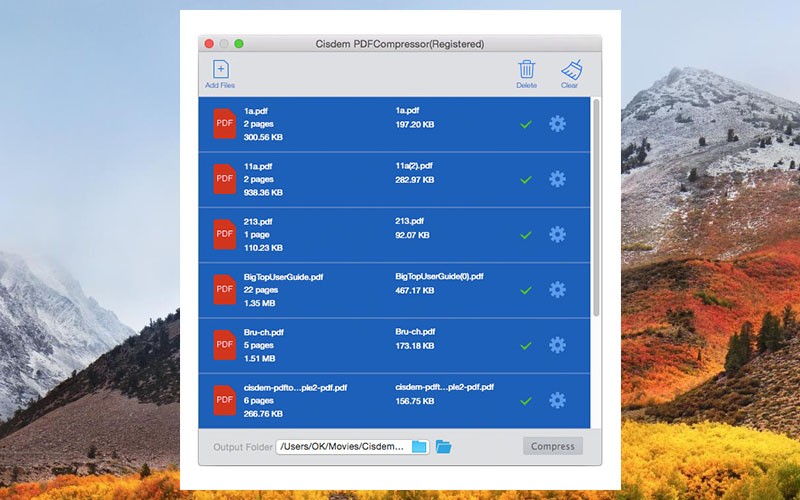800x500 pixels.
Task: Click original size 1.51 MB
Action: [x=259, y=359]
